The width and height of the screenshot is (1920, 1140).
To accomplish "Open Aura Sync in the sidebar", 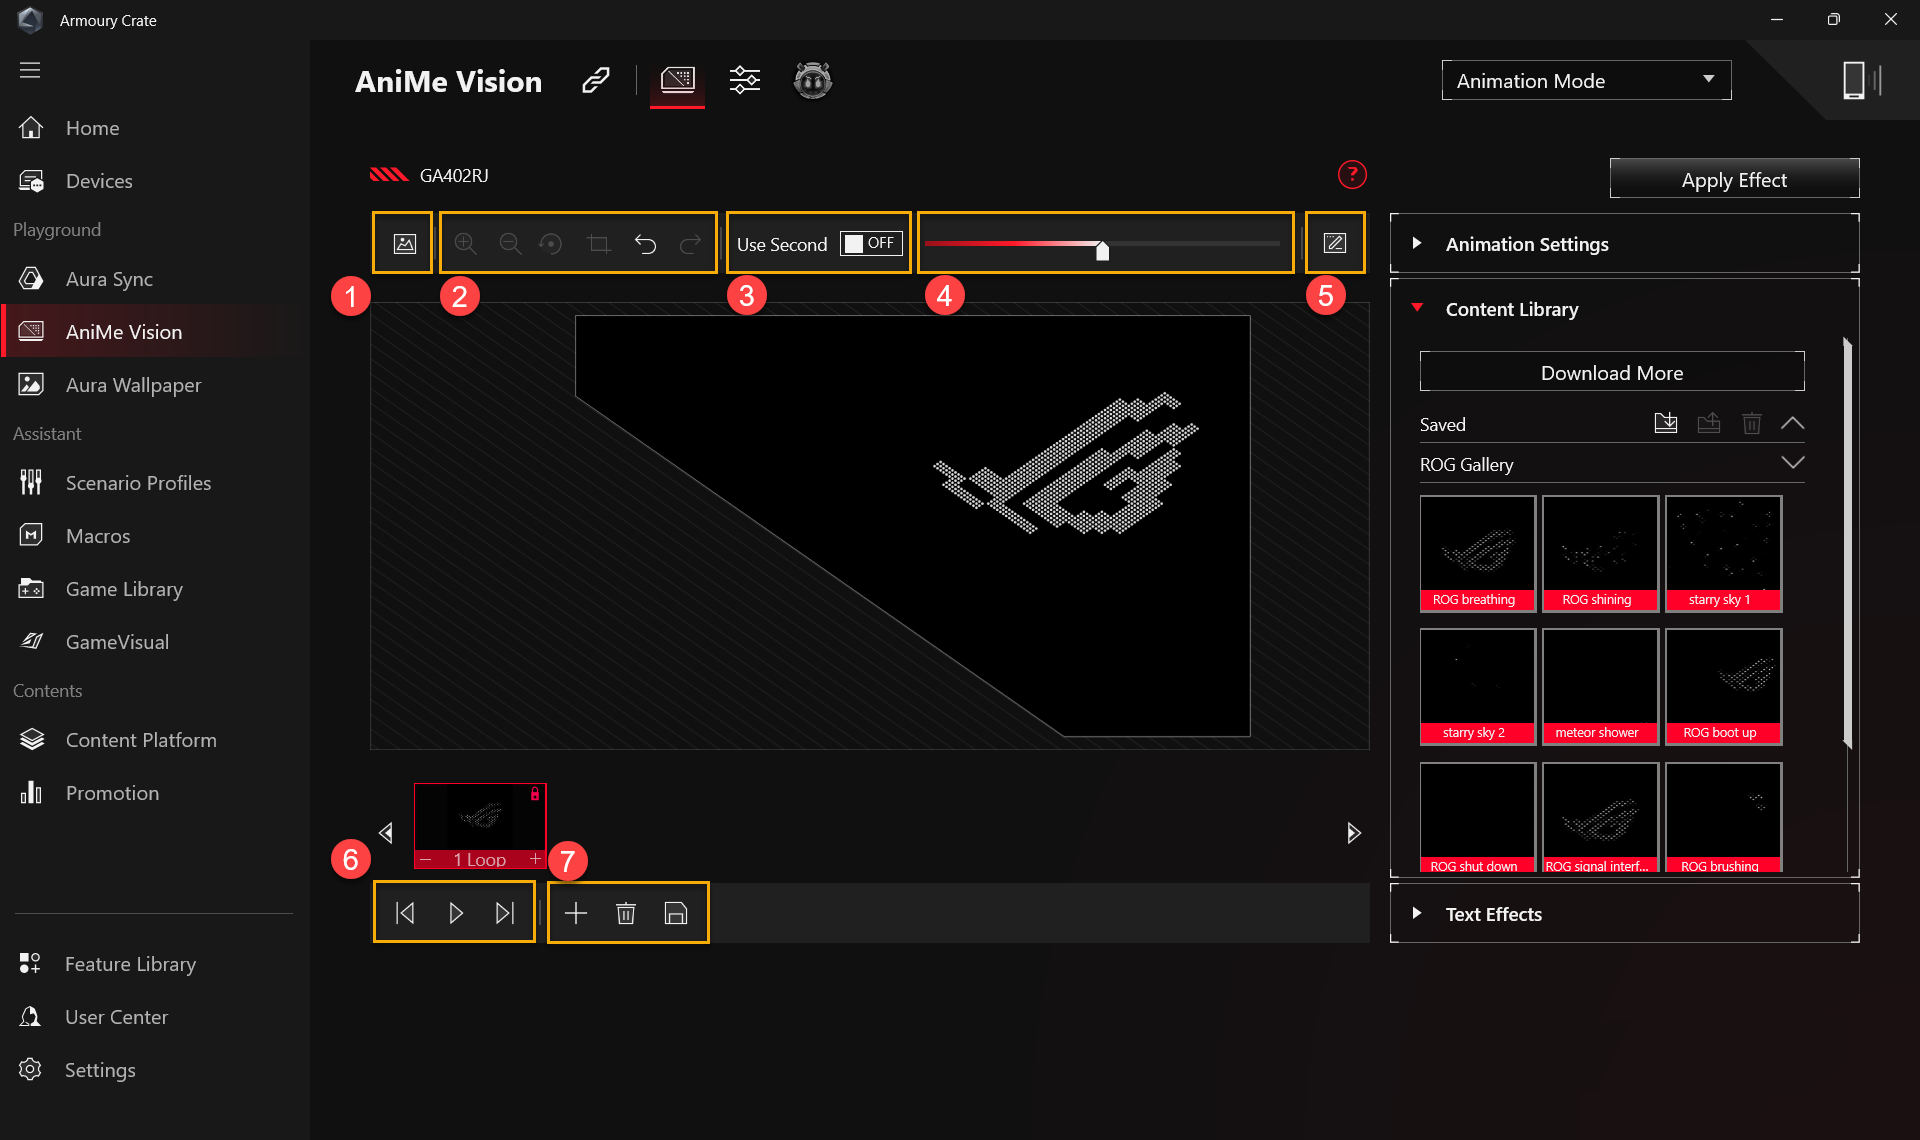I will (x=109, y=279).
